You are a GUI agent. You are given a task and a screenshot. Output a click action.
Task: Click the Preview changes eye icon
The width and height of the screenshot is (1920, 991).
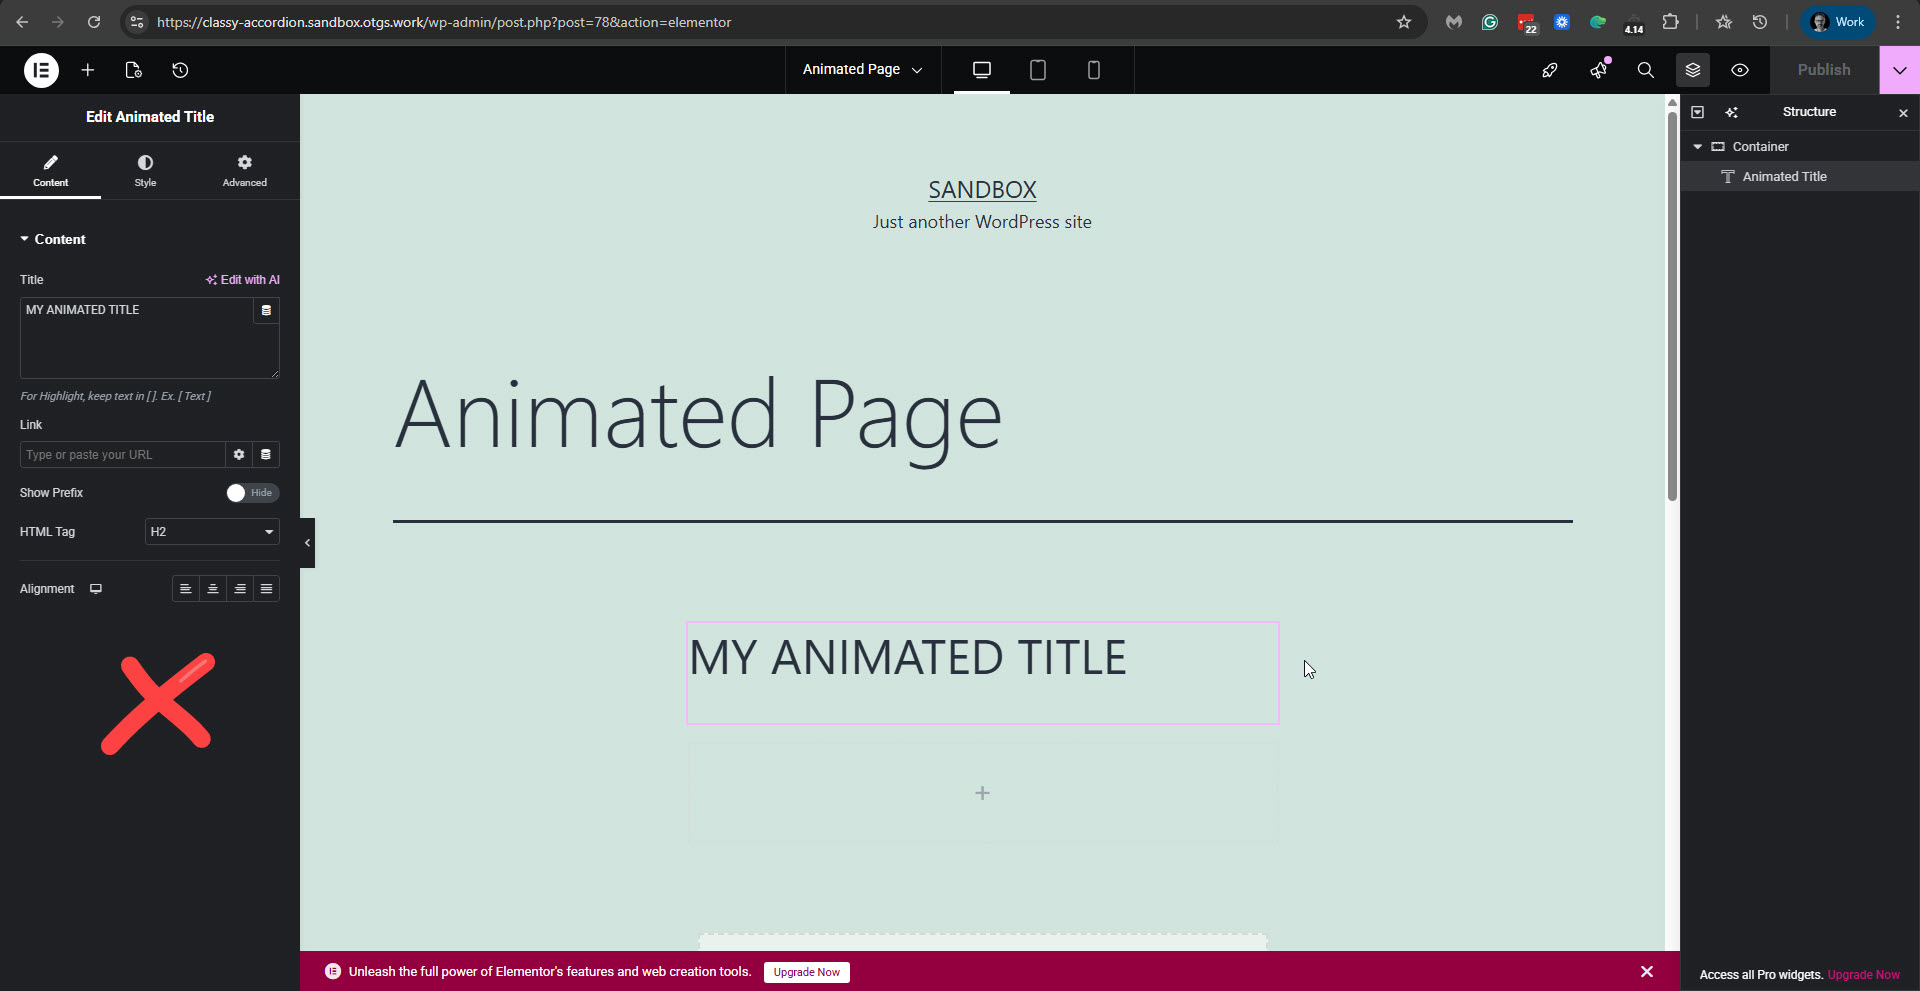point(1740,70)
